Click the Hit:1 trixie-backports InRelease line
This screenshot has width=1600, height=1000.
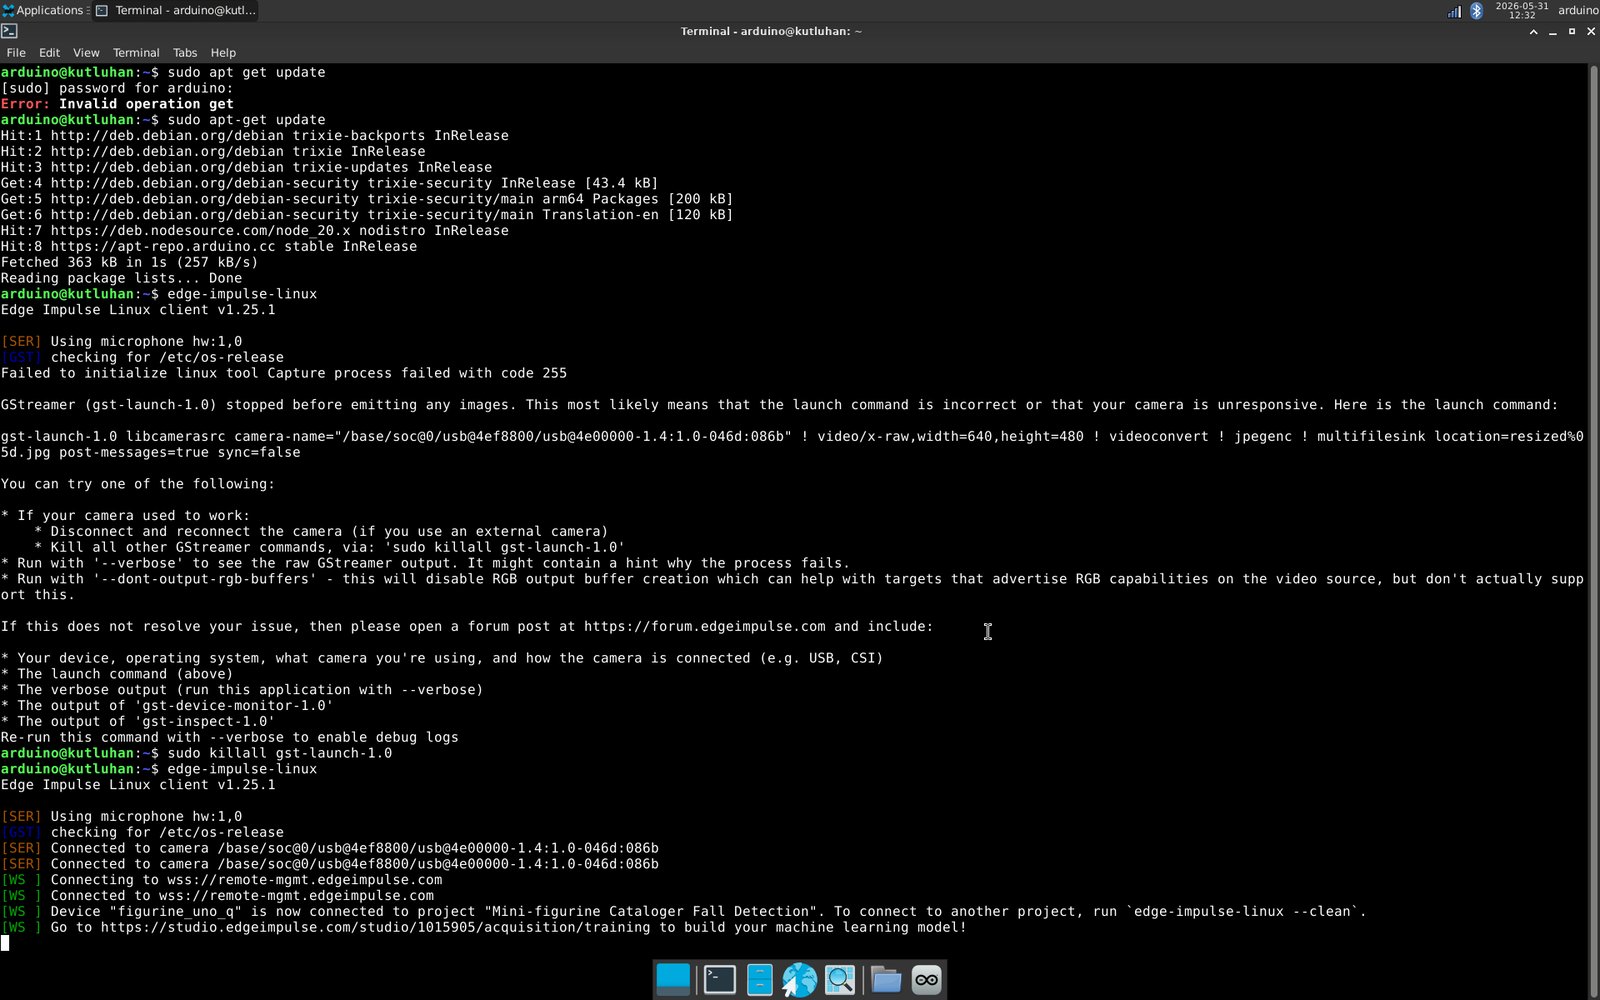(255, 136)
